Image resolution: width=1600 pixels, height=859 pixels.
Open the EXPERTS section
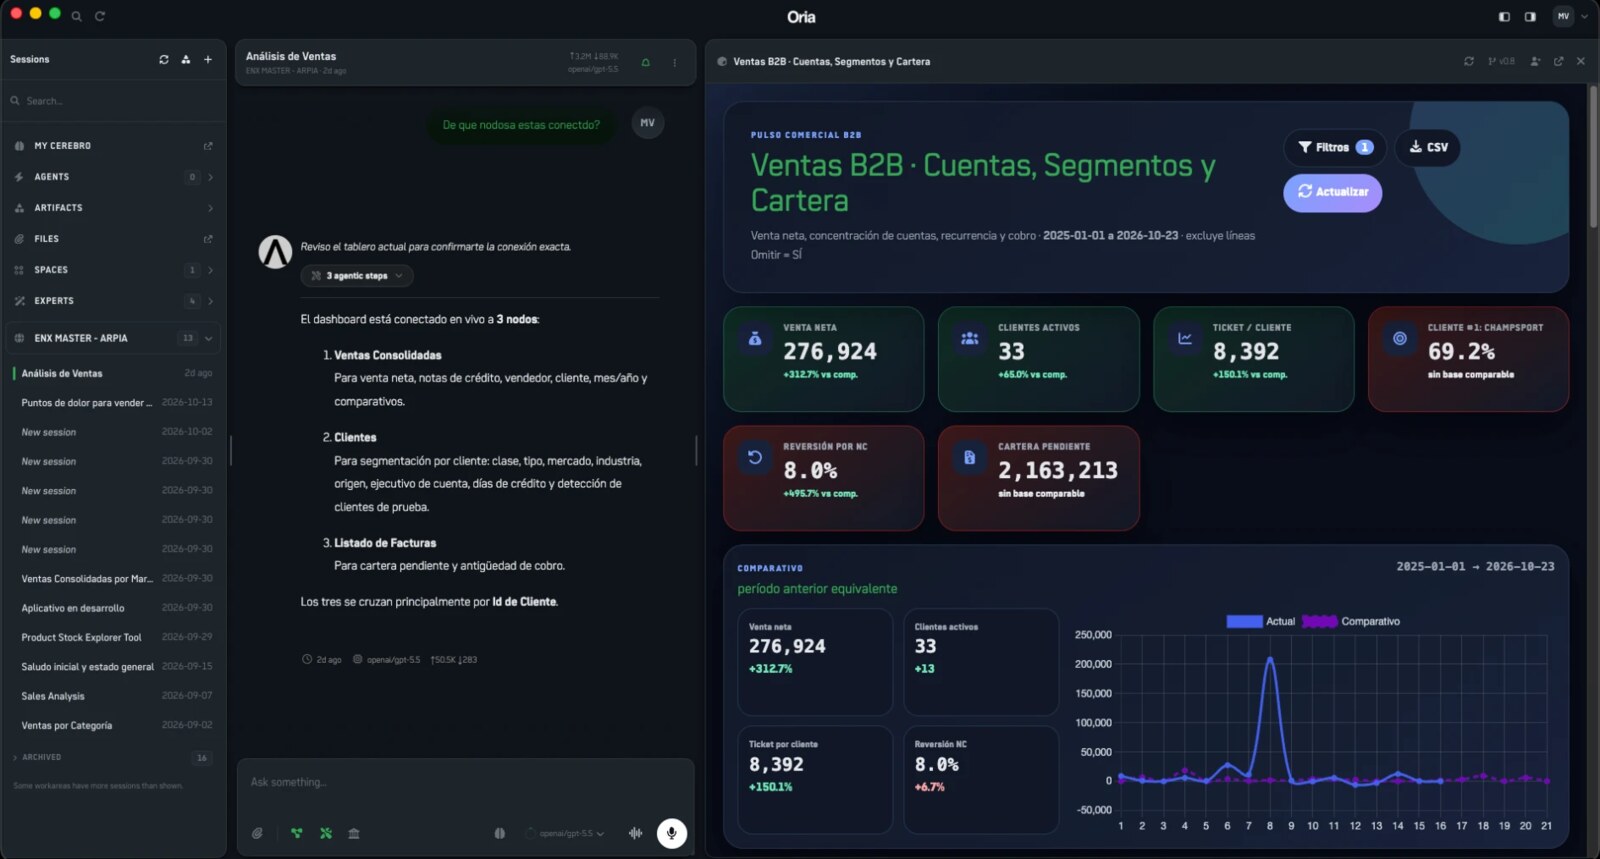54,301
